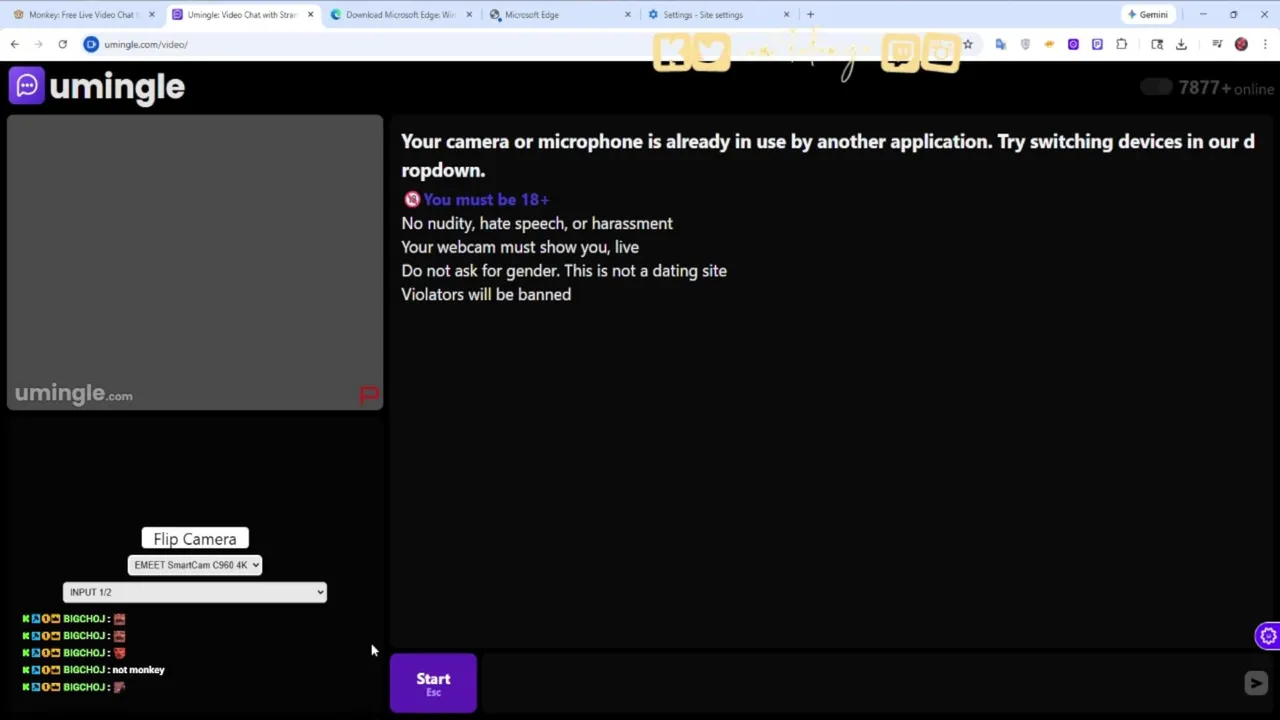Close the Monkey video chat tab
This screenshot has width=1280, height=720.
click(152, 15)
